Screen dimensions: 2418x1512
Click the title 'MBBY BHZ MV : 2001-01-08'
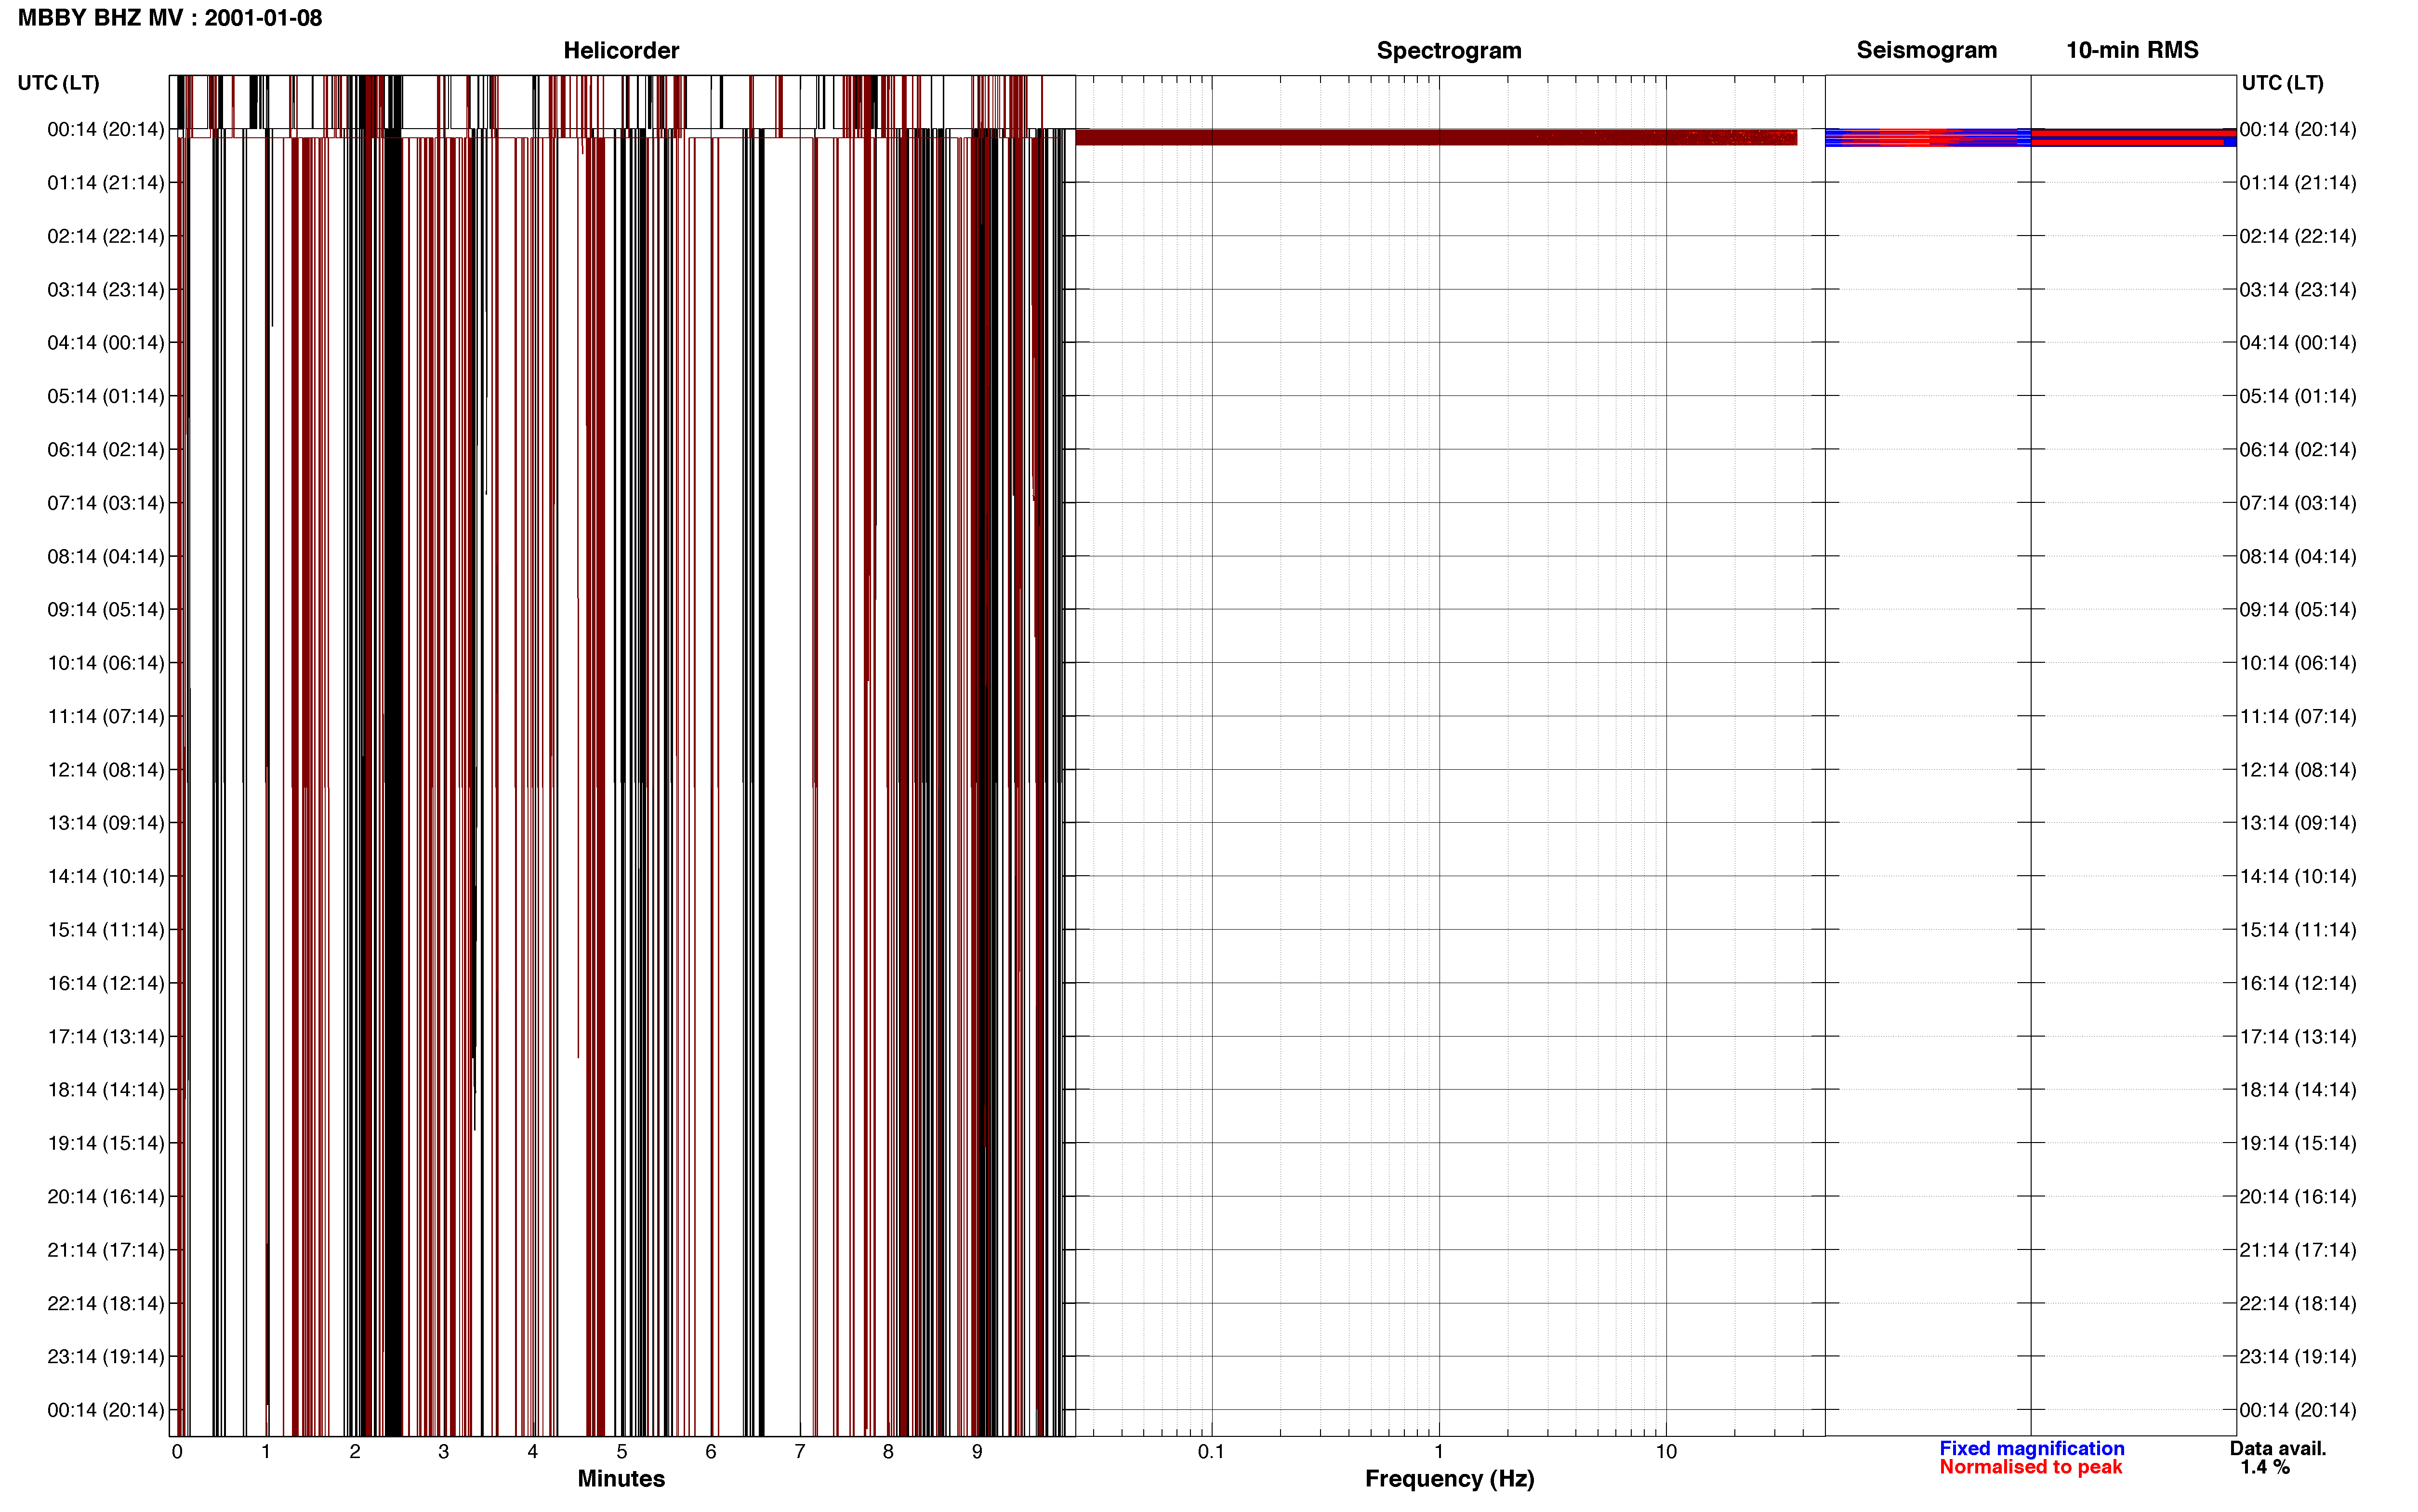click(x=170, y=18)
